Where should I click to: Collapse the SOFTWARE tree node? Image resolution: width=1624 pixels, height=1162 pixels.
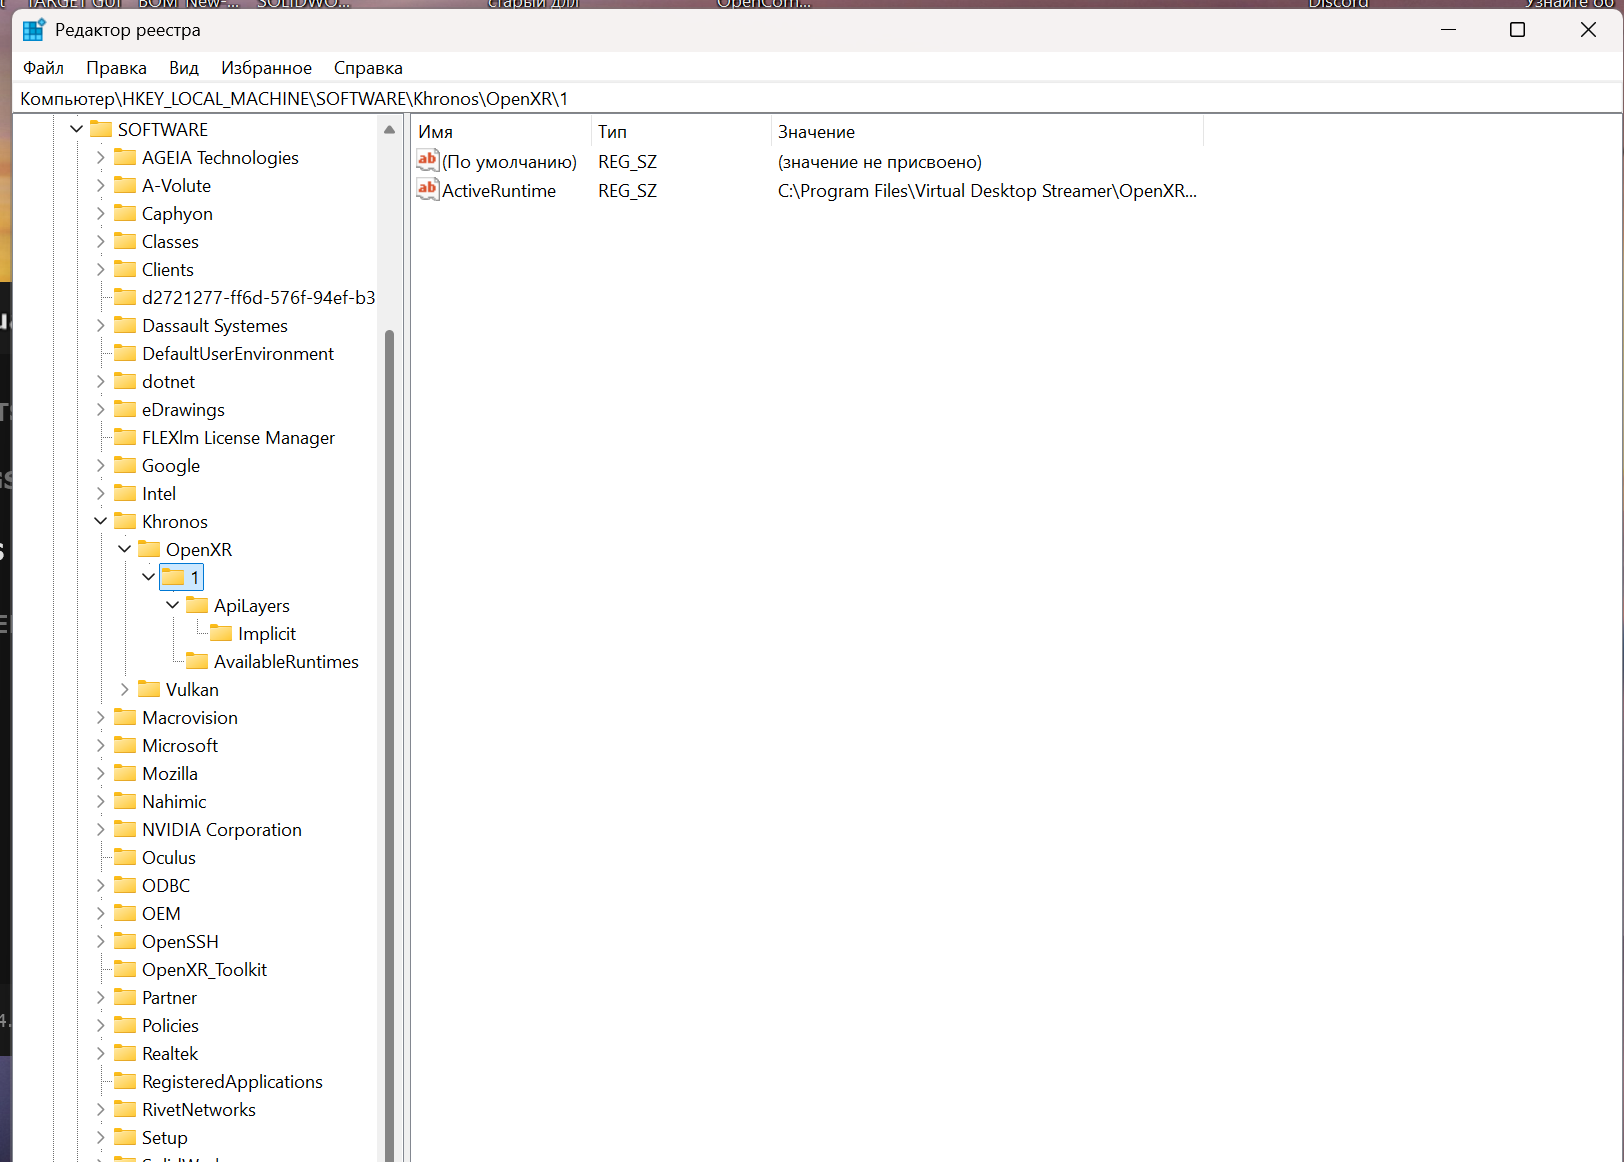pos(77,129)
